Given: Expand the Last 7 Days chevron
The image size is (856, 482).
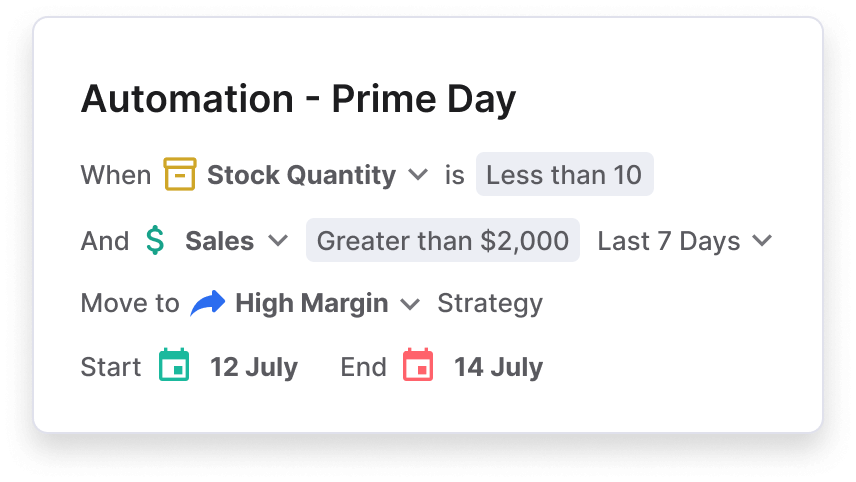Looking at the screenshot, I should 762,240.
